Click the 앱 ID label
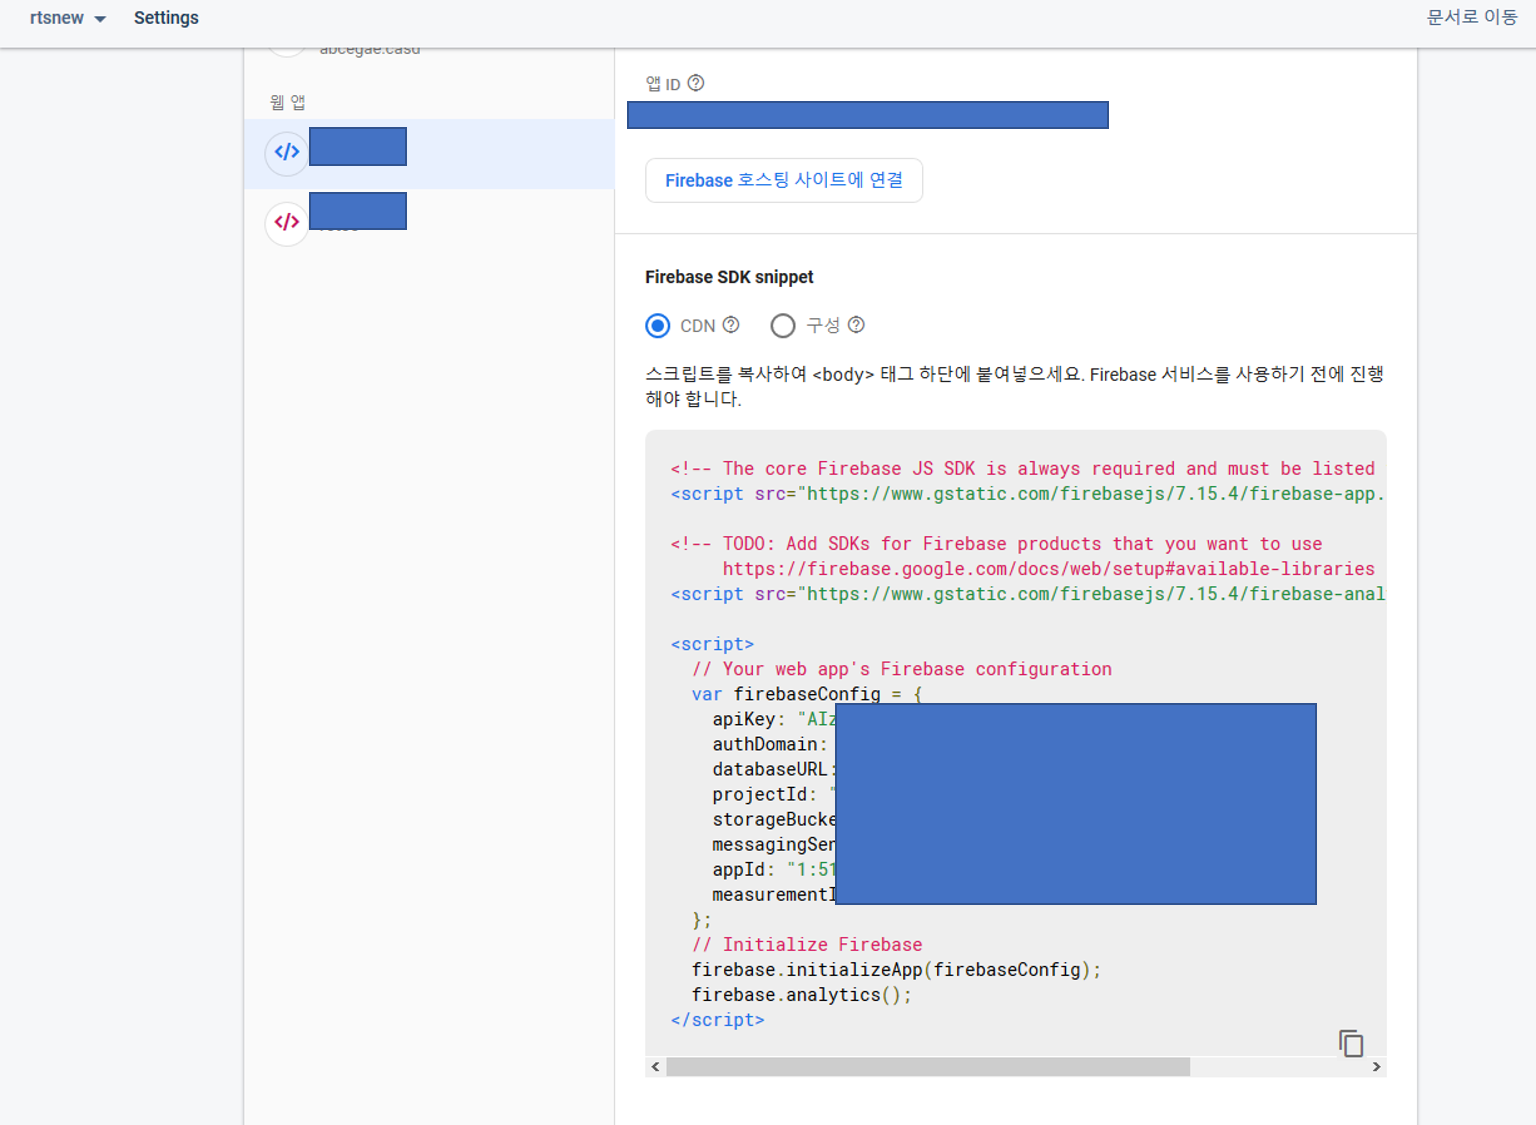This screenshot has width=1536, height=1125. 663,84
